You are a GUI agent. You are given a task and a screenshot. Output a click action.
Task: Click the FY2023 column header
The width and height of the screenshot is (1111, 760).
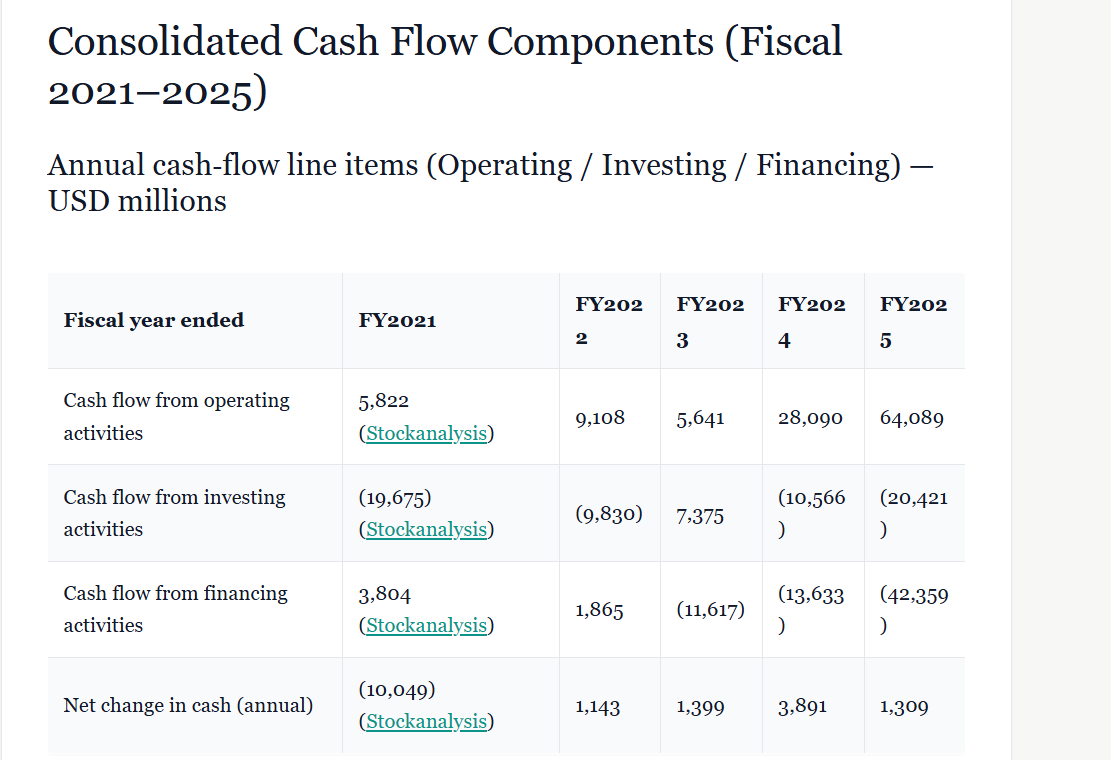(710, 321)
